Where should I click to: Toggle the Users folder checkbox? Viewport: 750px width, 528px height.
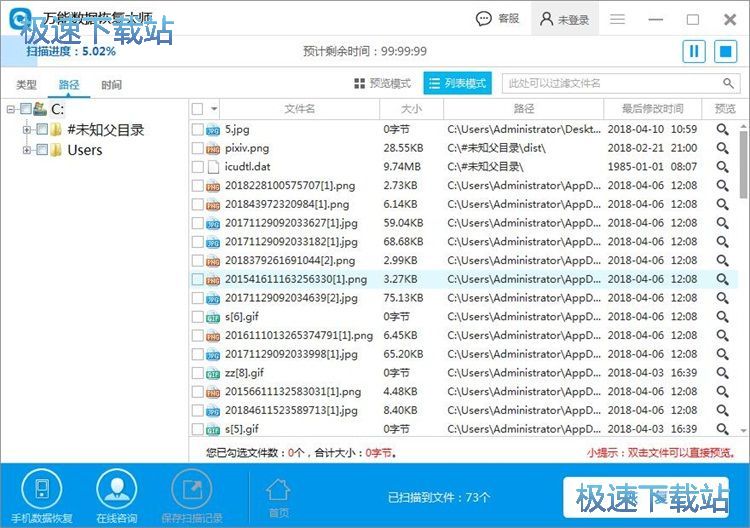point(42,150)
